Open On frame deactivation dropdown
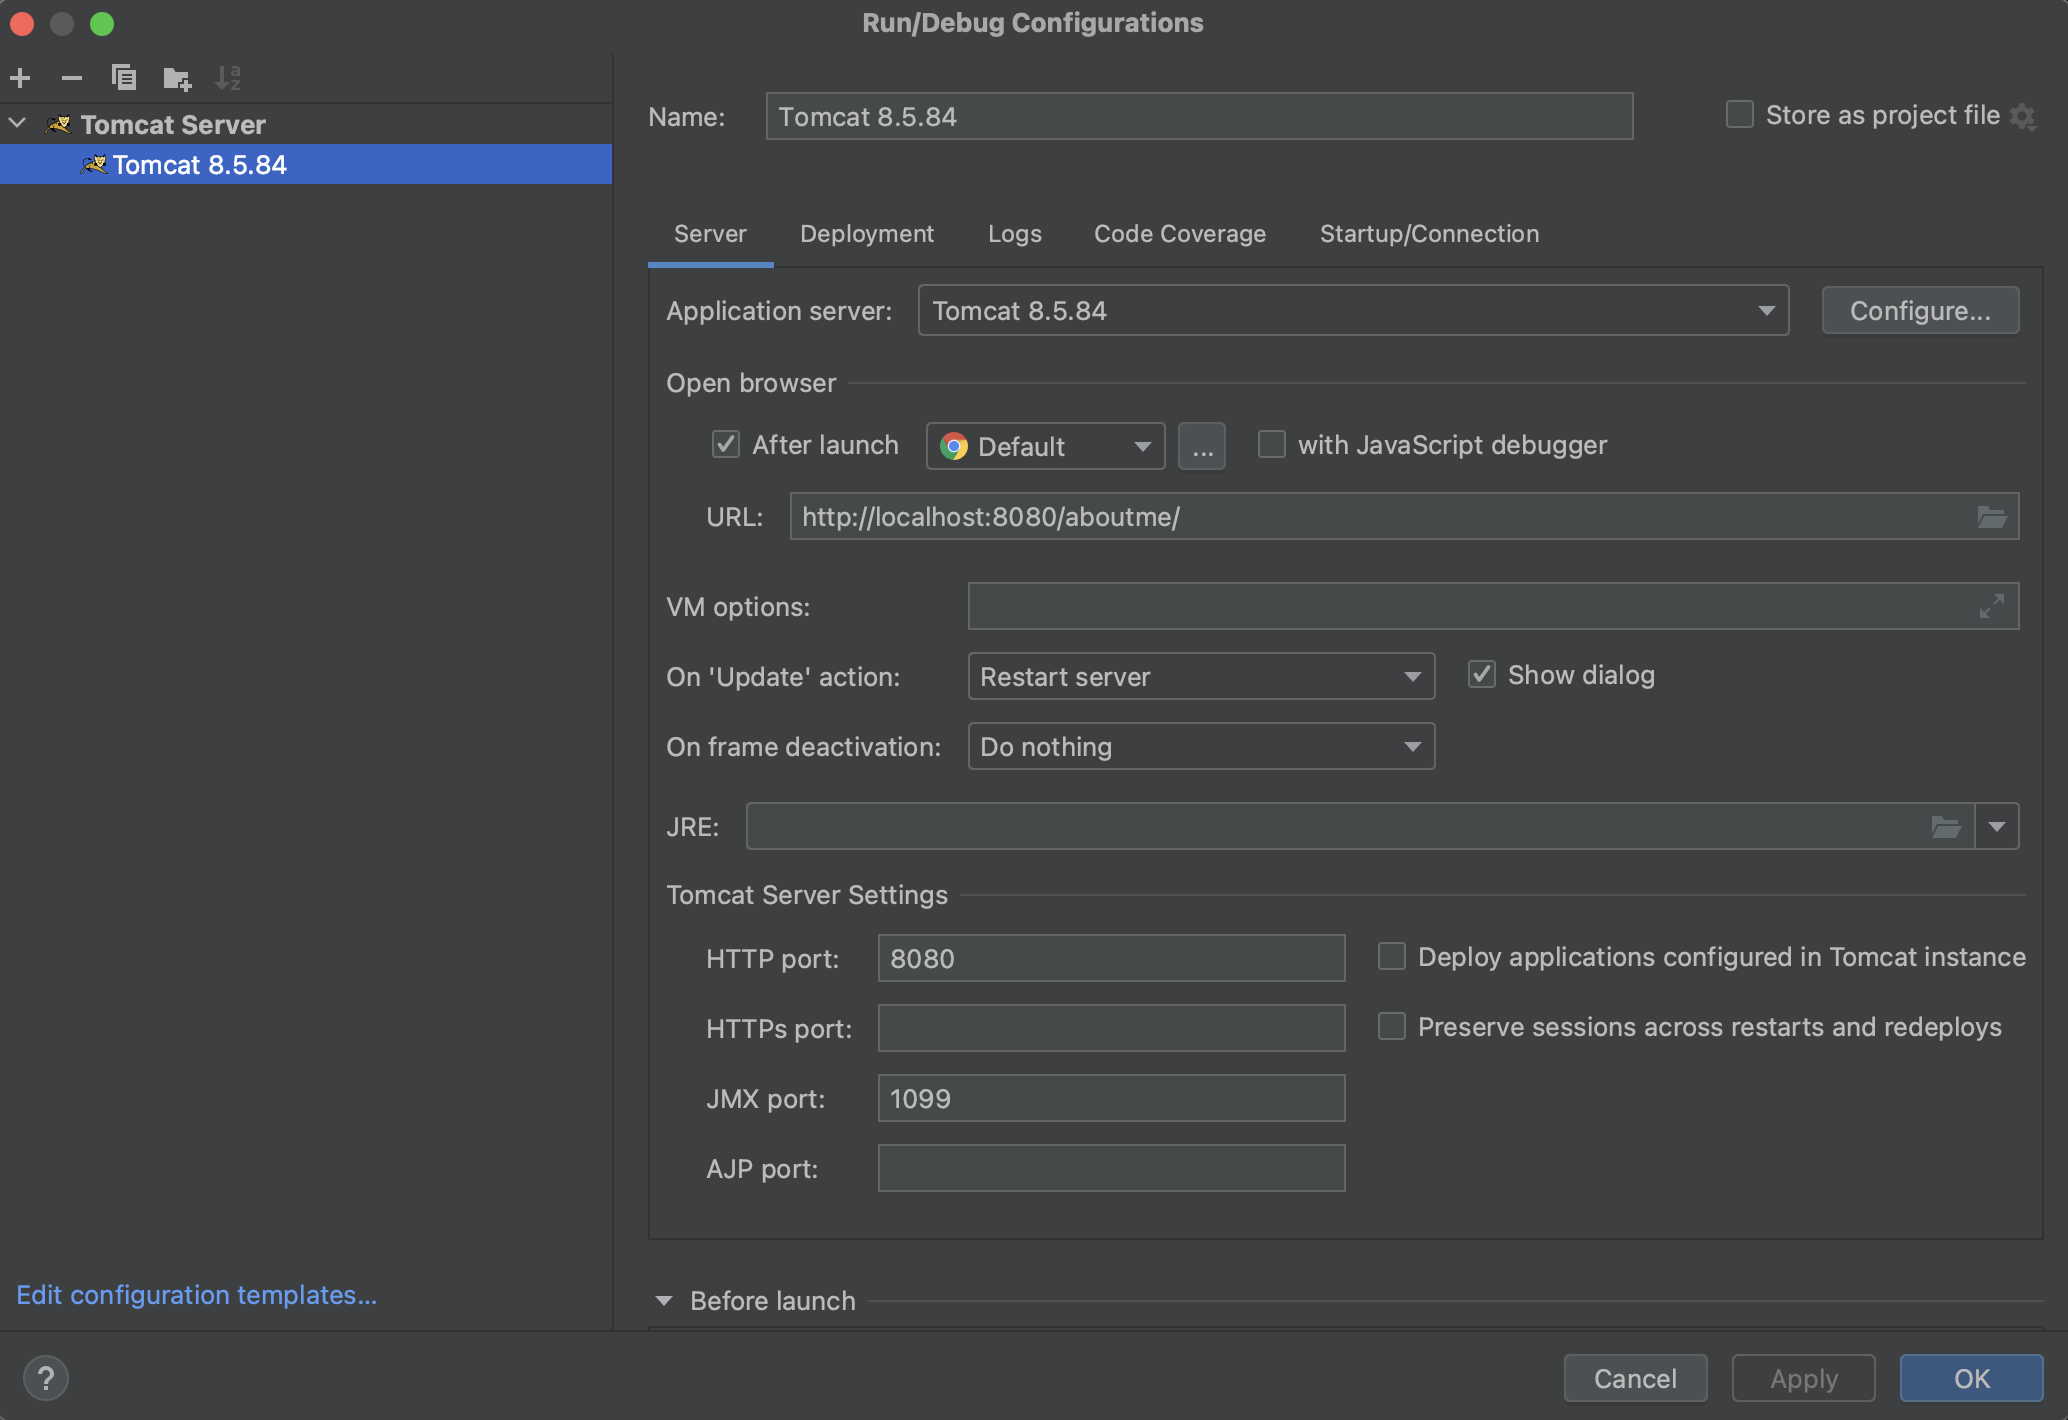This screenshot has width=2068, height=1420. (x=1201, y=747)
